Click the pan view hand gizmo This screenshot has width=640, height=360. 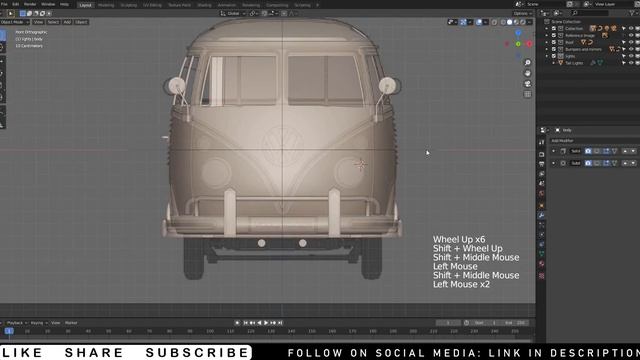coord(527,73)
